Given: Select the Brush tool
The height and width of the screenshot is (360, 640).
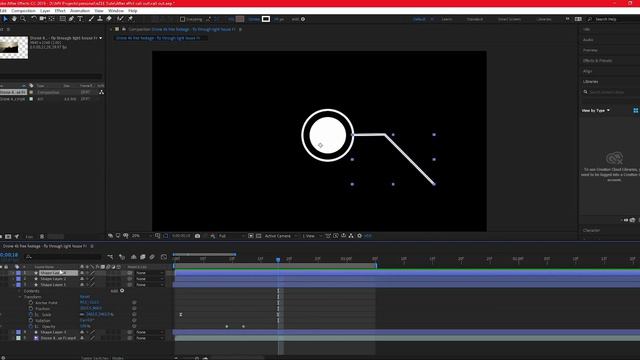Looking at the screenshot, I should pos(91,19).
